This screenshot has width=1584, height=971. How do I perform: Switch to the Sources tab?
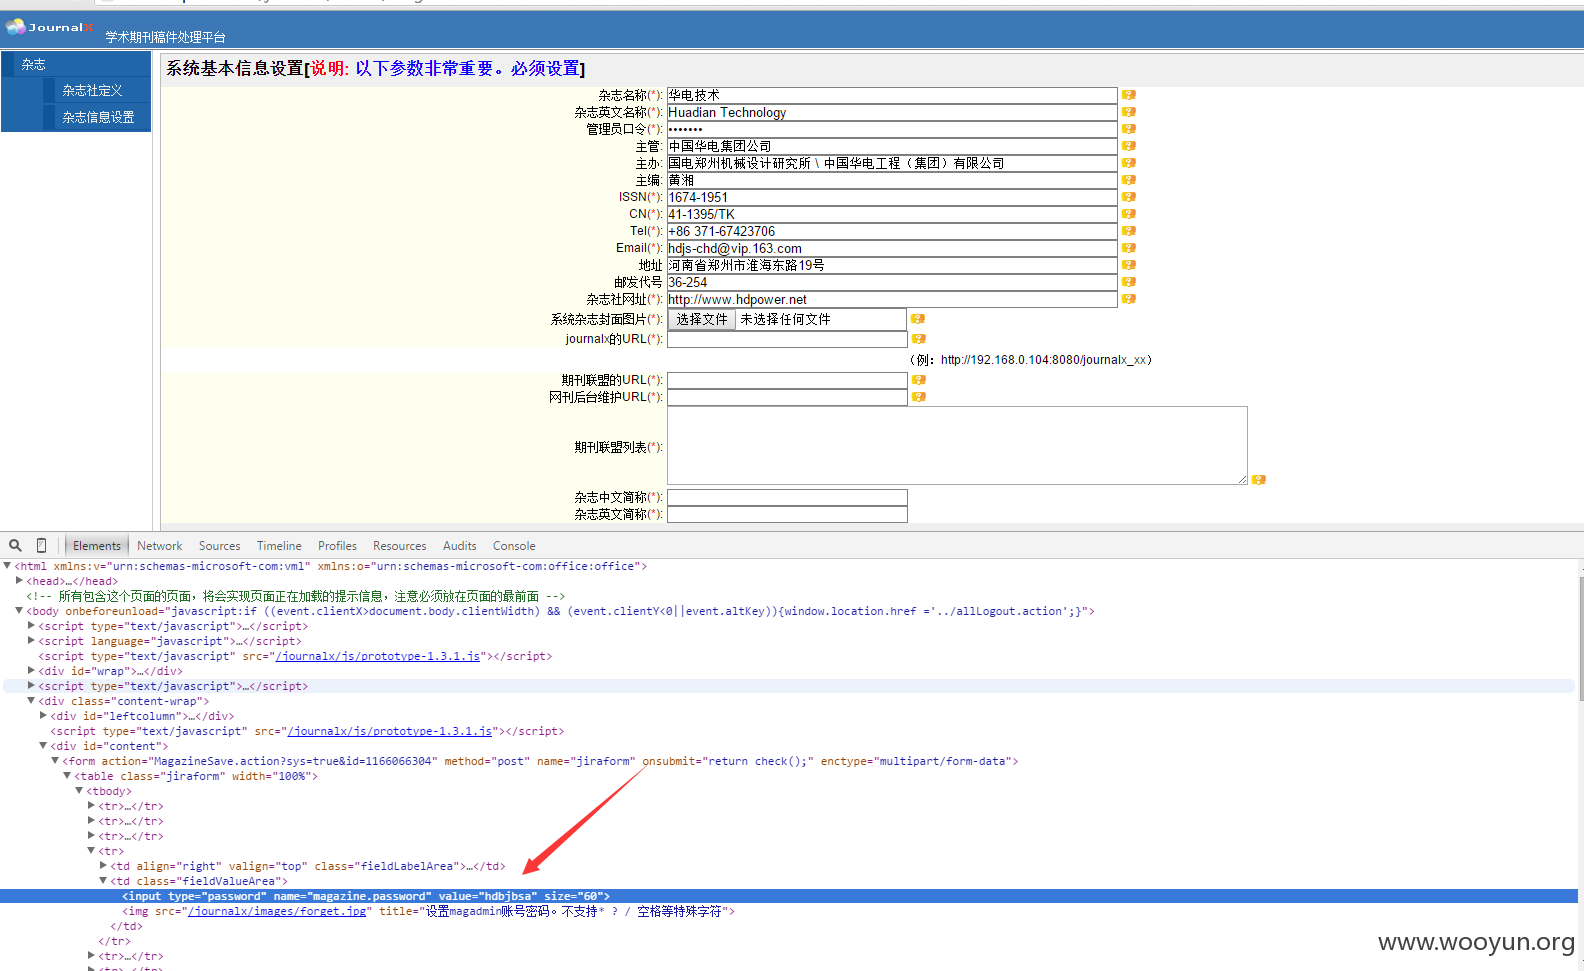click(220, 546)
